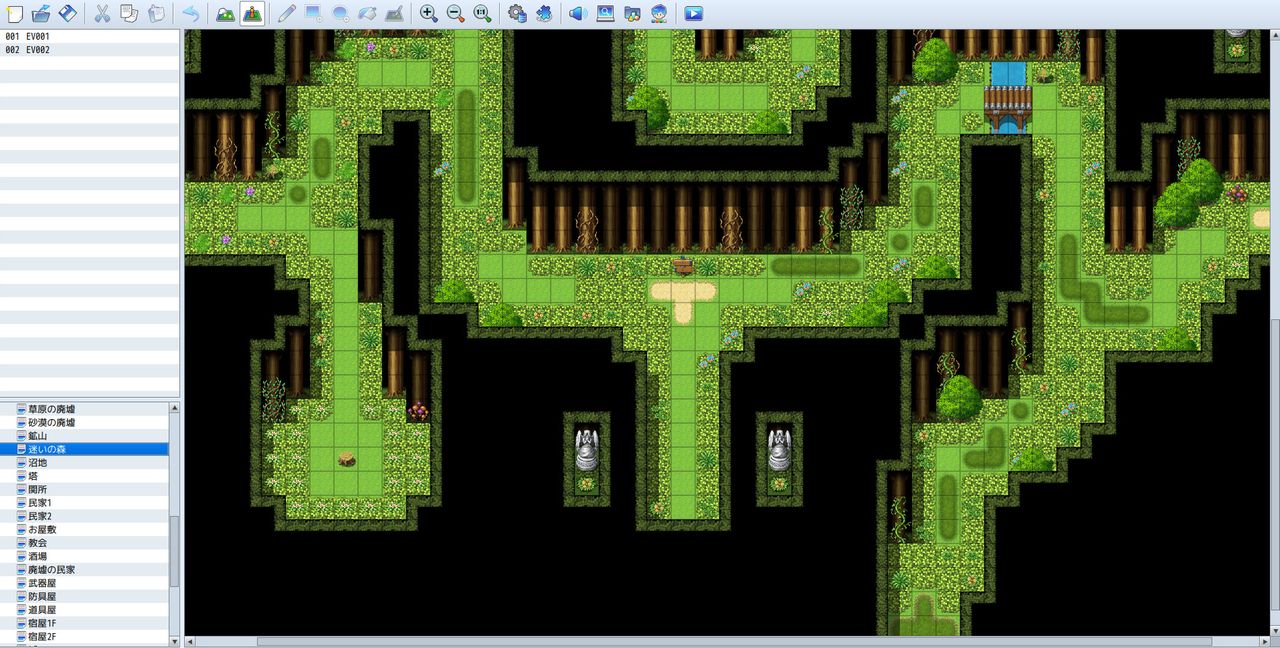Click the Zoom In magnifier
1280x648 pixels.
coord(429,14)
